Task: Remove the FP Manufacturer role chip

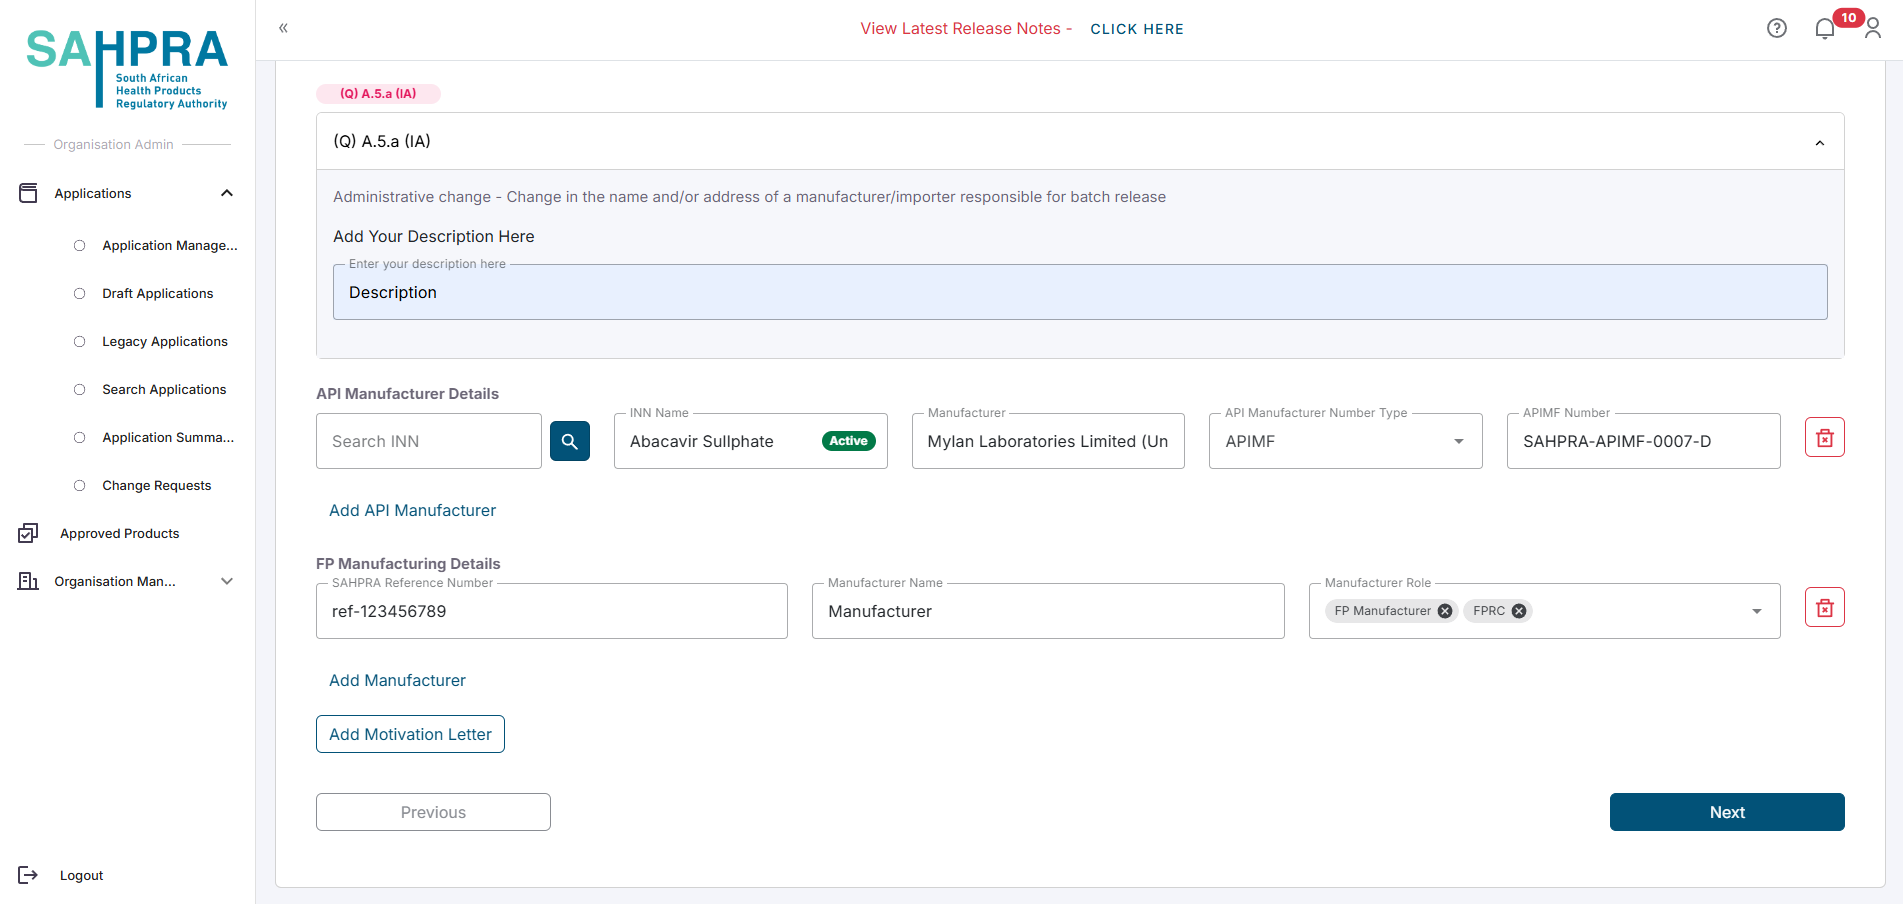Action: pos(1445,611)
